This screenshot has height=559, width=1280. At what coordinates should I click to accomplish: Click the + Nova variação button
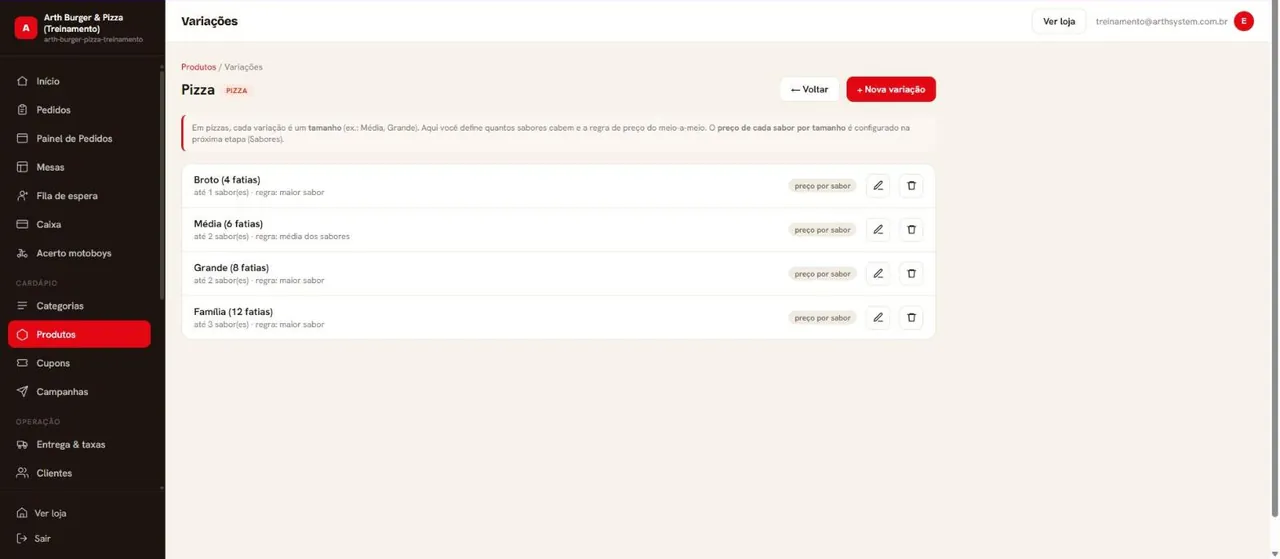pyautogui.click(x=891, y=89)
